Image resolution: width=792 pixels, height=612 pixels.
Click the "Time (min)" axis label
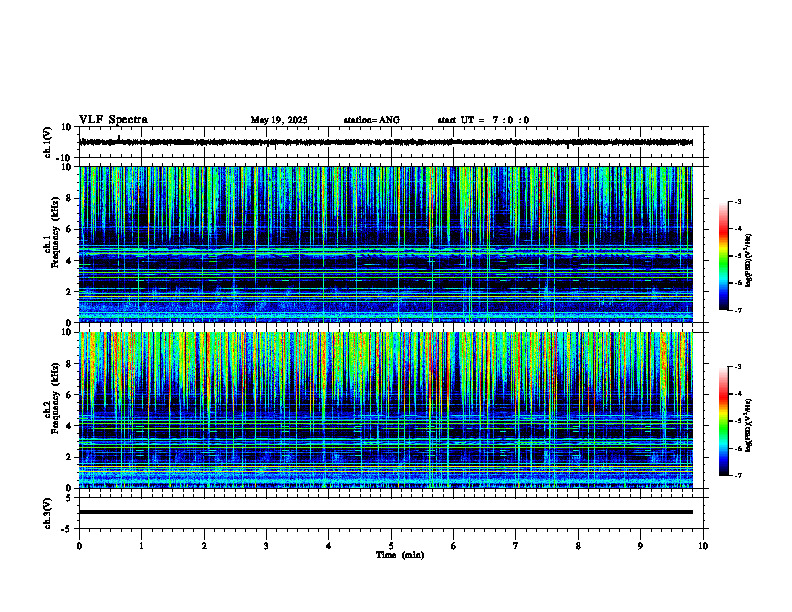click(x=400, y=555)
